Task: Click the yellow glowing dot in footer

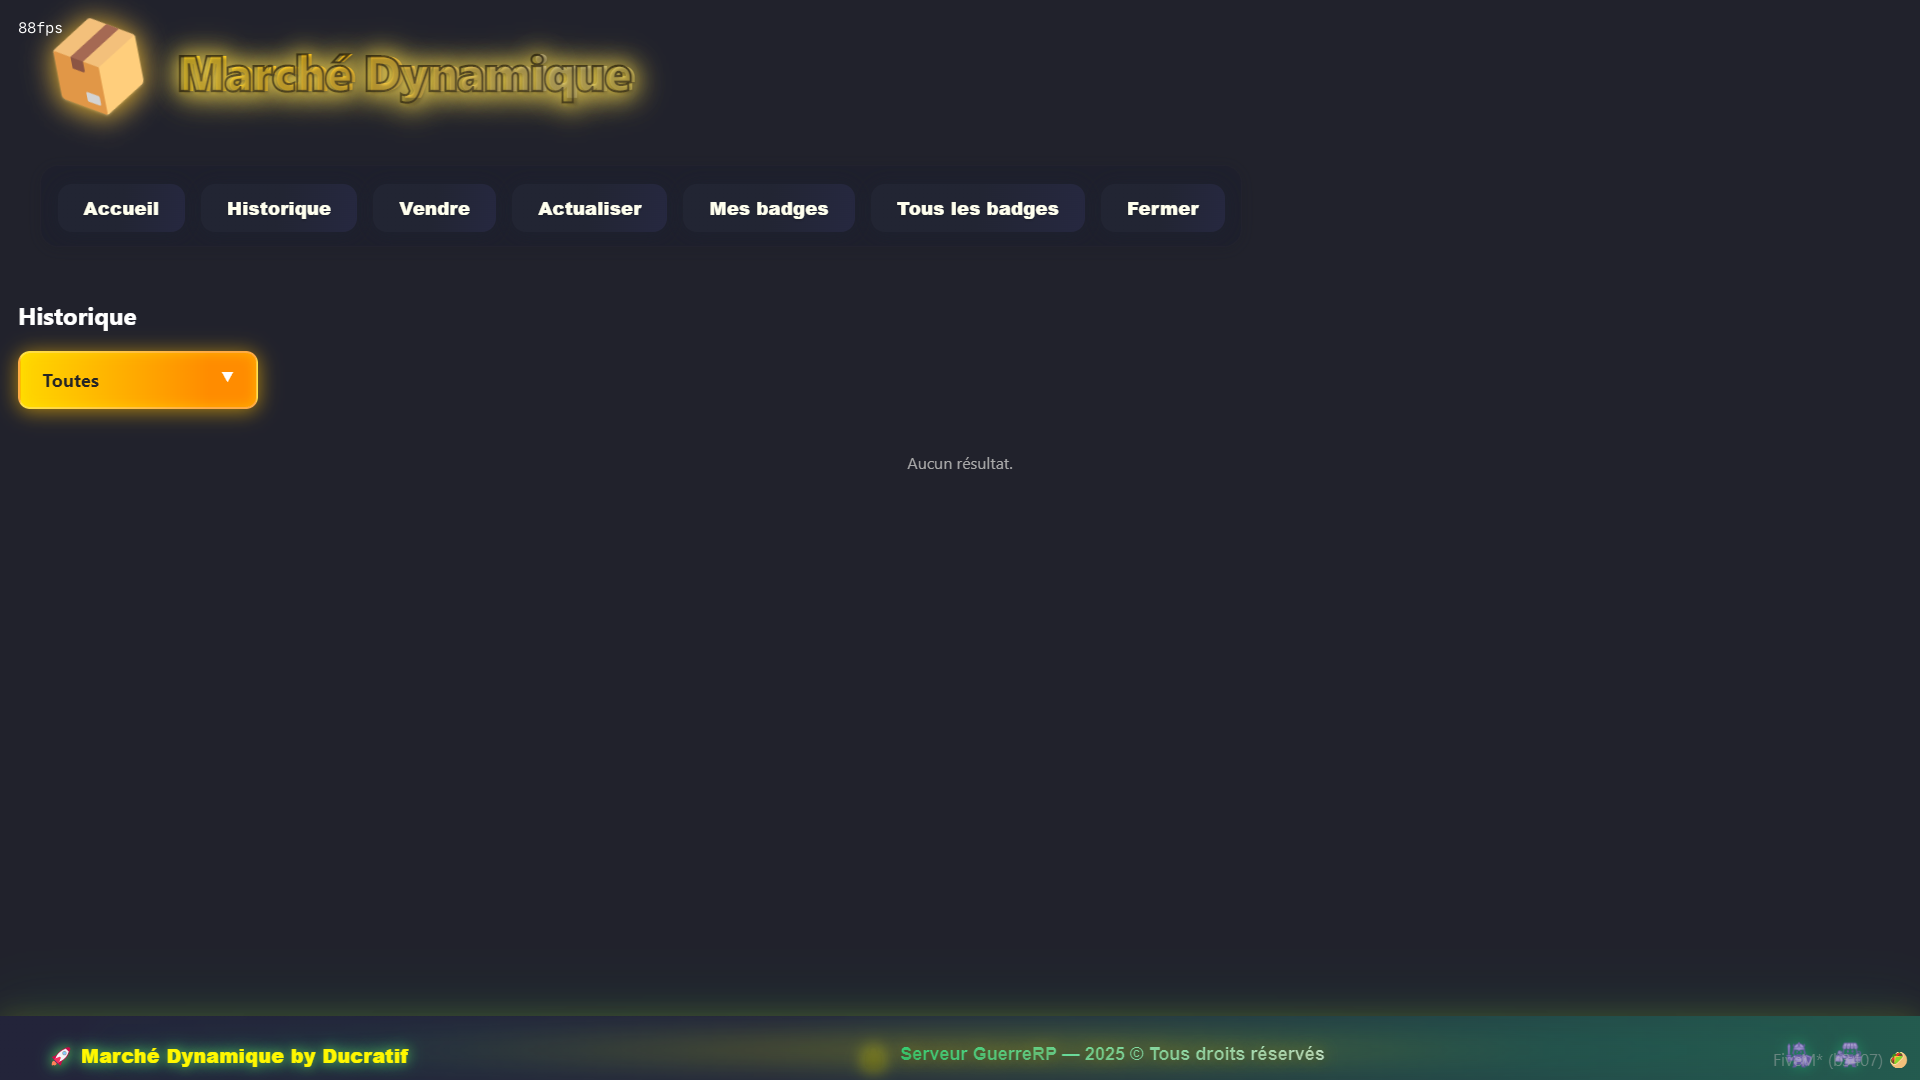Action: click(x=873, y=1057)
